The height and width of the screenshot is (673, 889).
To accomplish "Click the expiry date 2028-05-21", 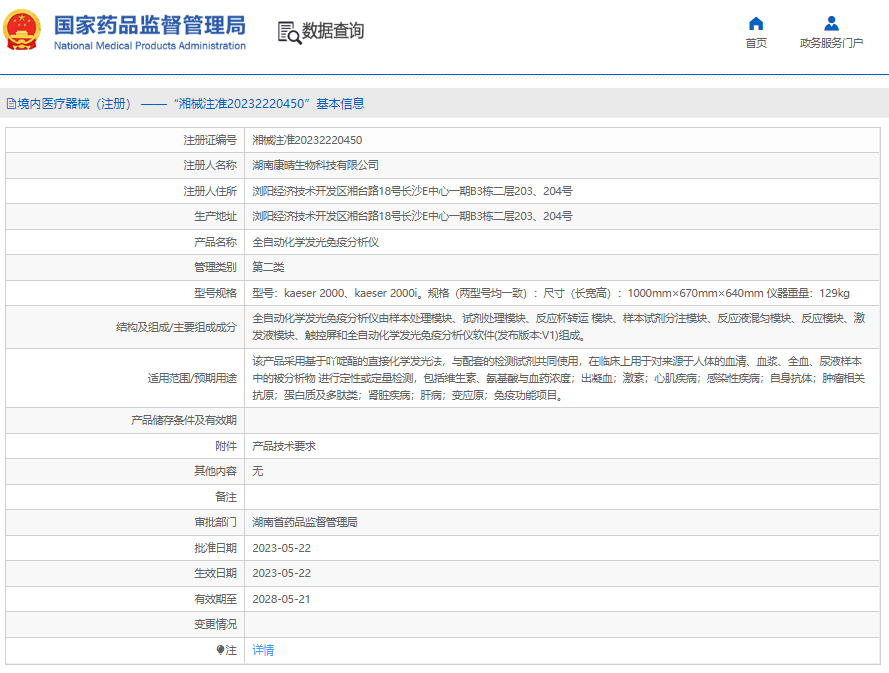I will click(x=281, y=599).
